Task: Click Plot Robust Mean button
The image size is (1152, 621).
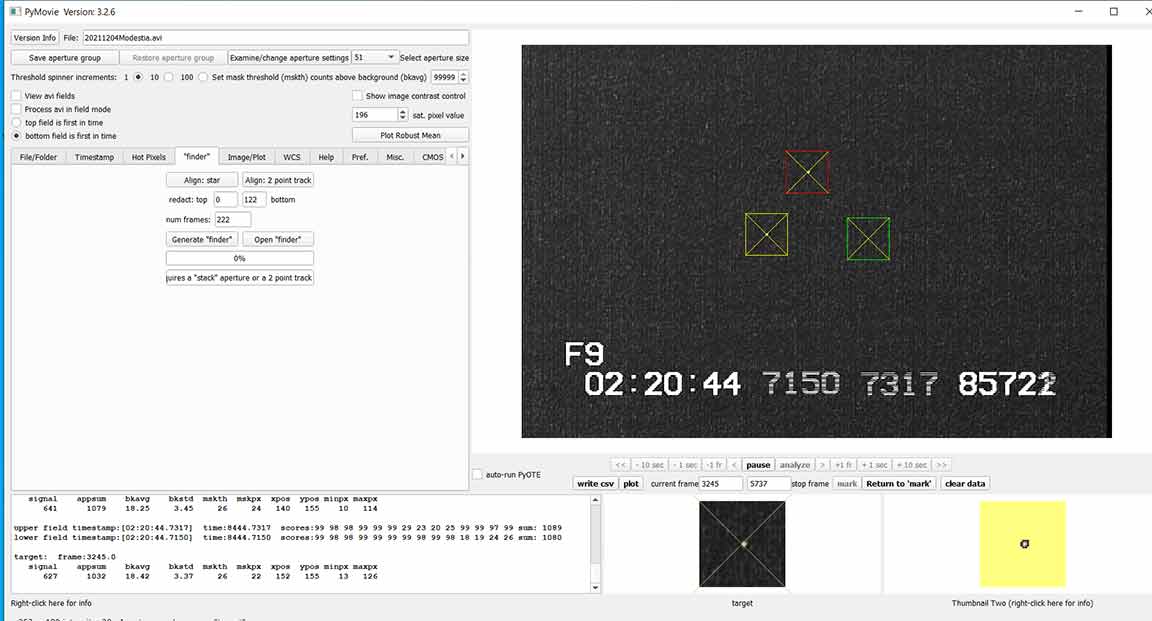Action: 410,135
